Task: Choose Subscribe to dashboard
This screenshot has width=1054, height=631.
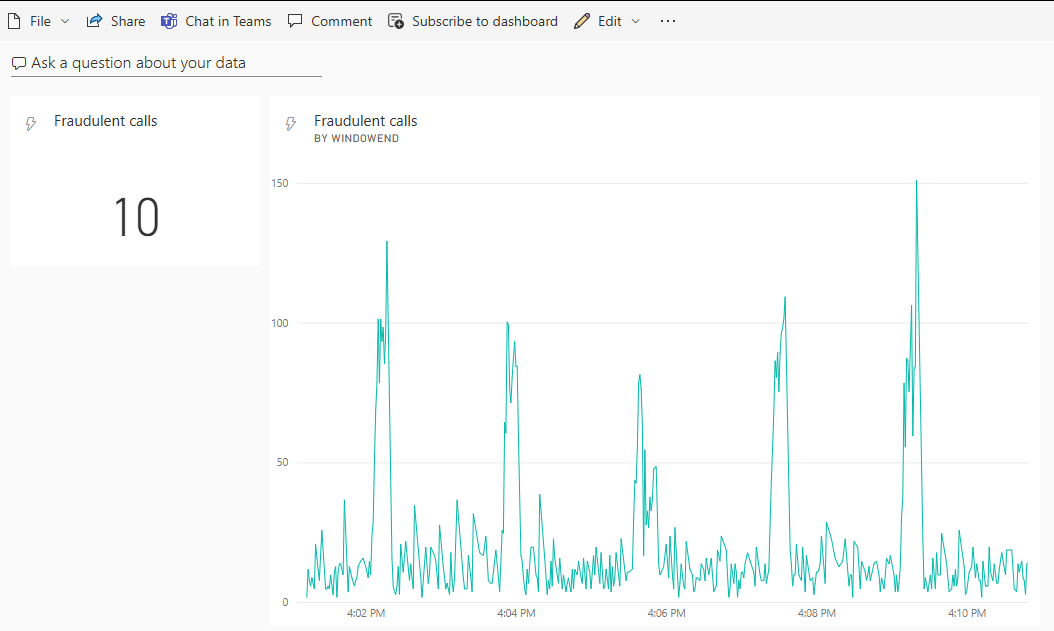Action: (485, 22)
